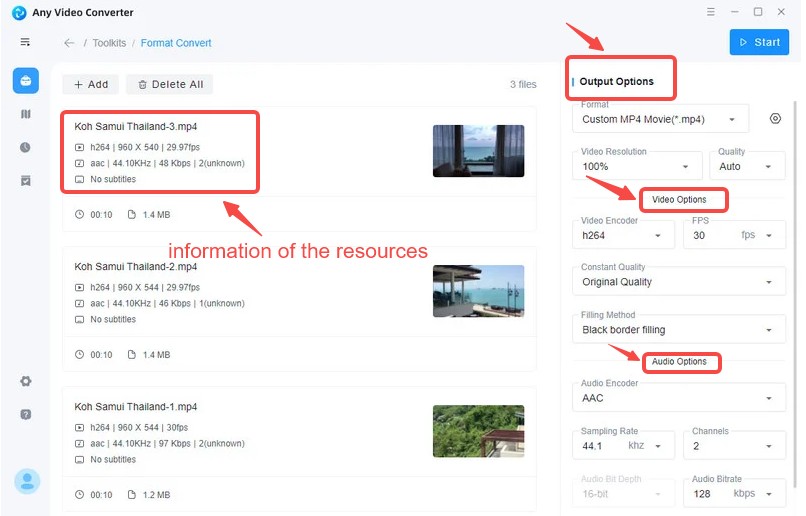
Task: Click the Any Video Converter logo icon
Action: (19, 12)
